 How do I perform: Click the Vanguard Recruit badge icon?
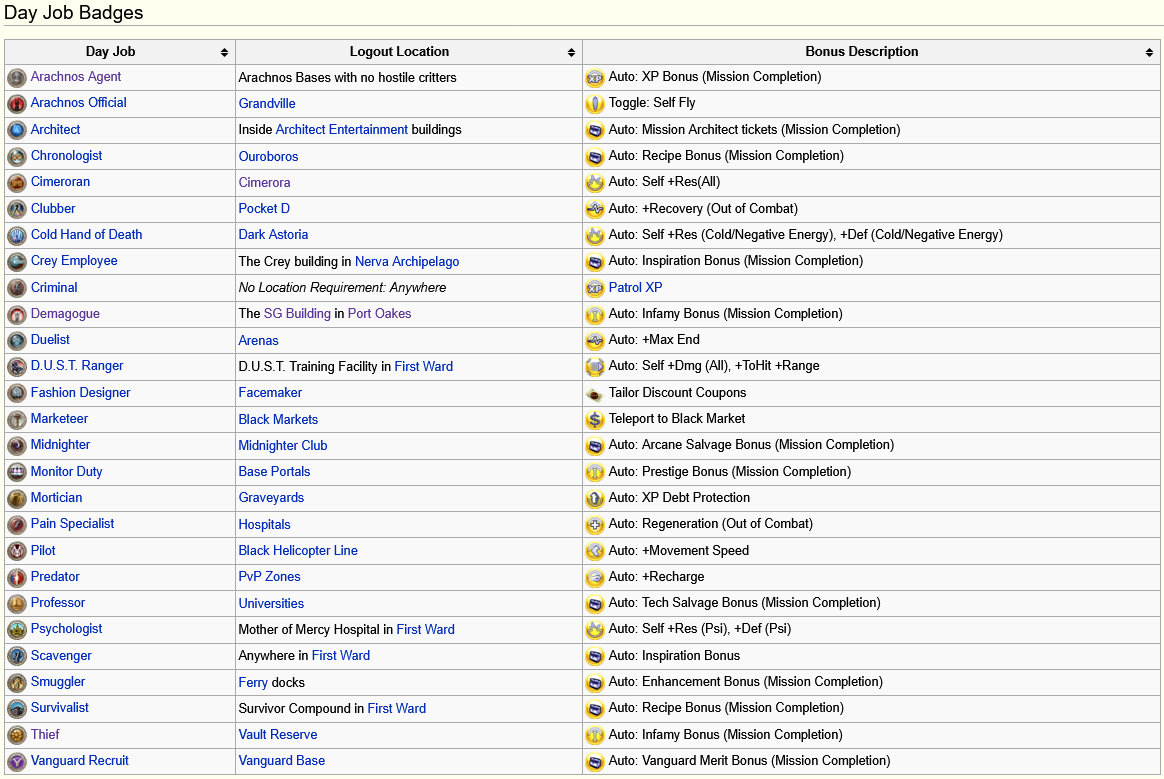coord(16,761)
